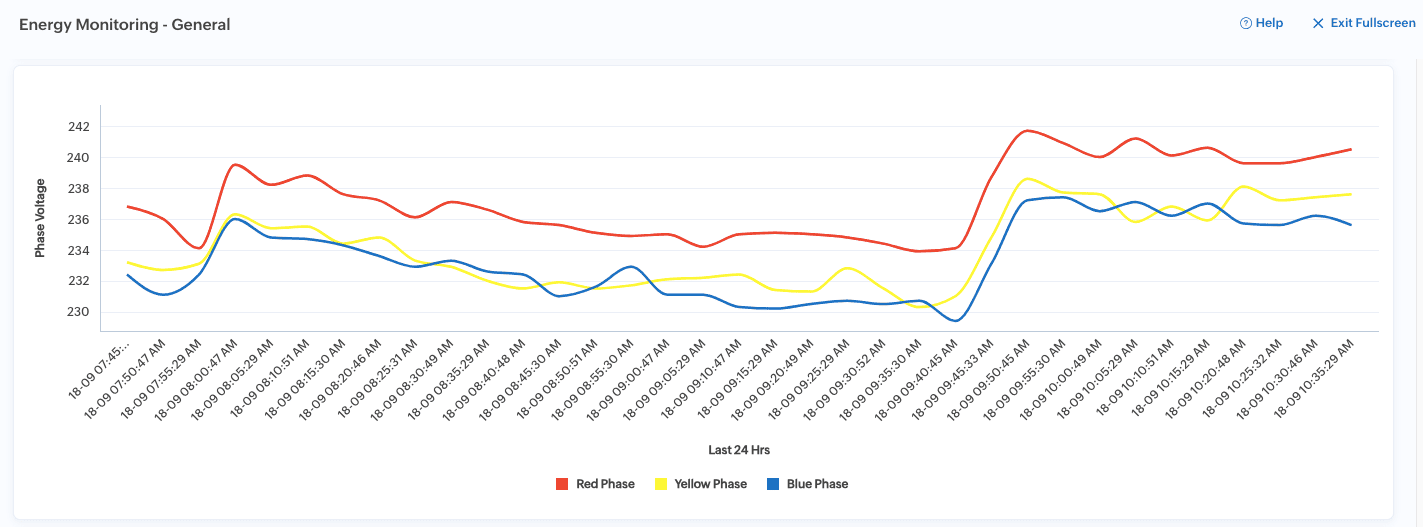Toggle the Red Phase series label

[605, 484]
